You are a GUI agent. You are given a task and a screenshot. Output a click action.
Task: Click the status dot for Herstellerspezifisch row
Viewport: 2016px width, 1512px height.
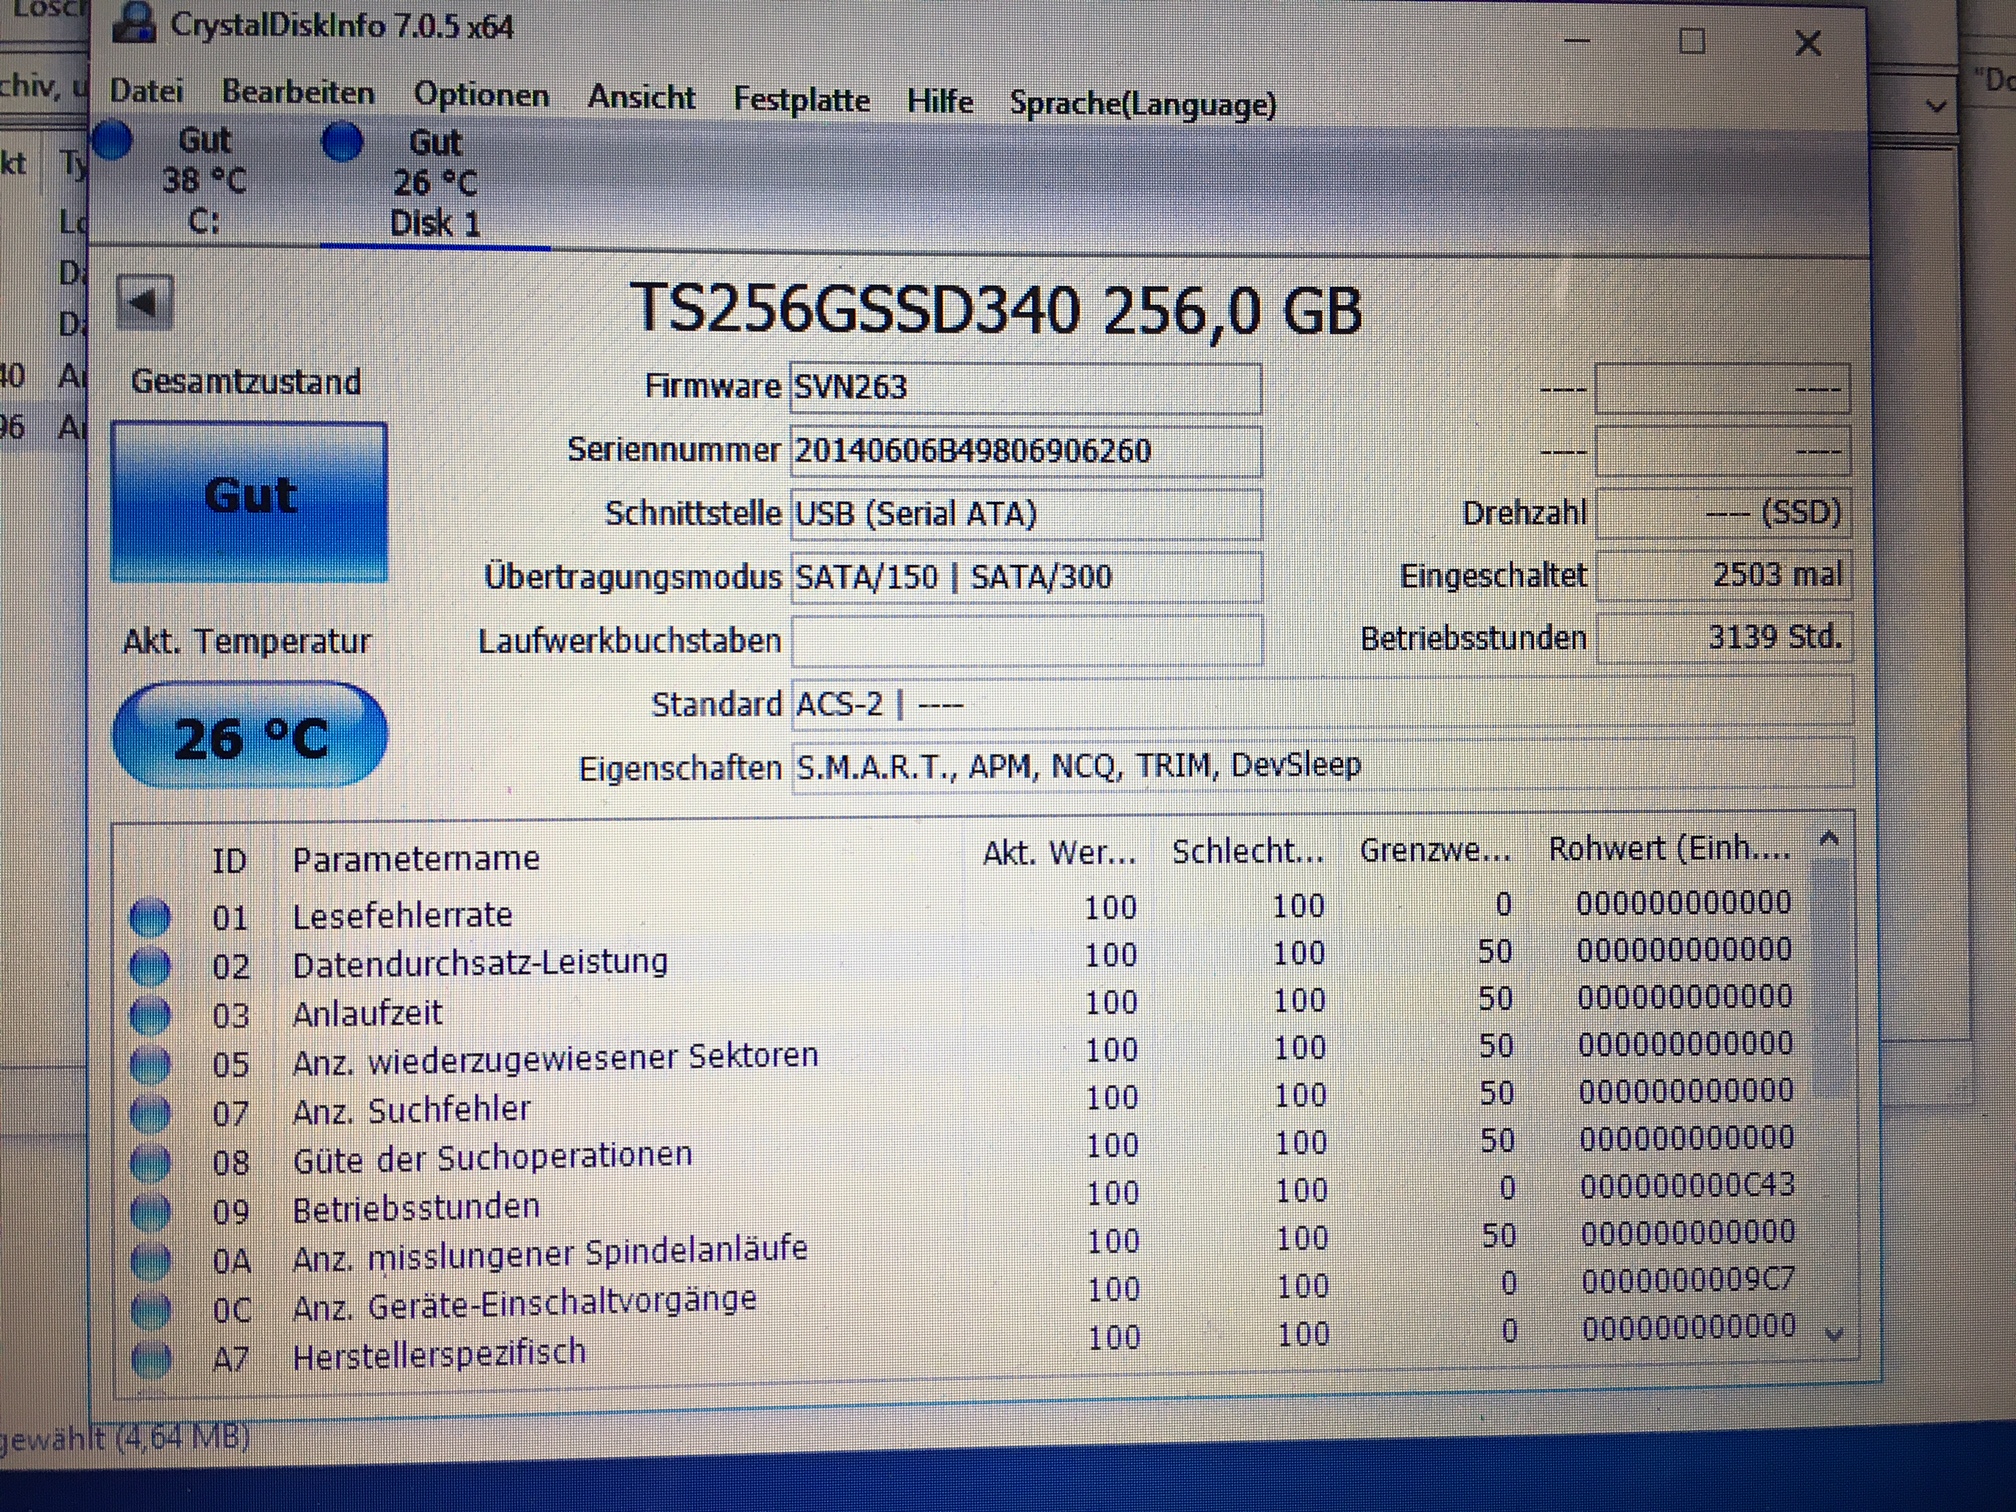150,1358
